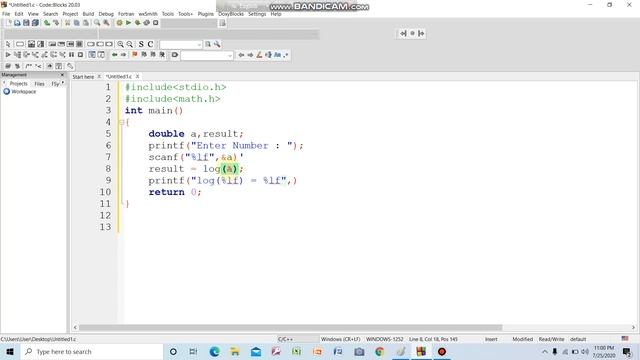Viewport: 640px width, 360px height.
Task: Click Management panel right tab arrow
Action: point(62,83)
